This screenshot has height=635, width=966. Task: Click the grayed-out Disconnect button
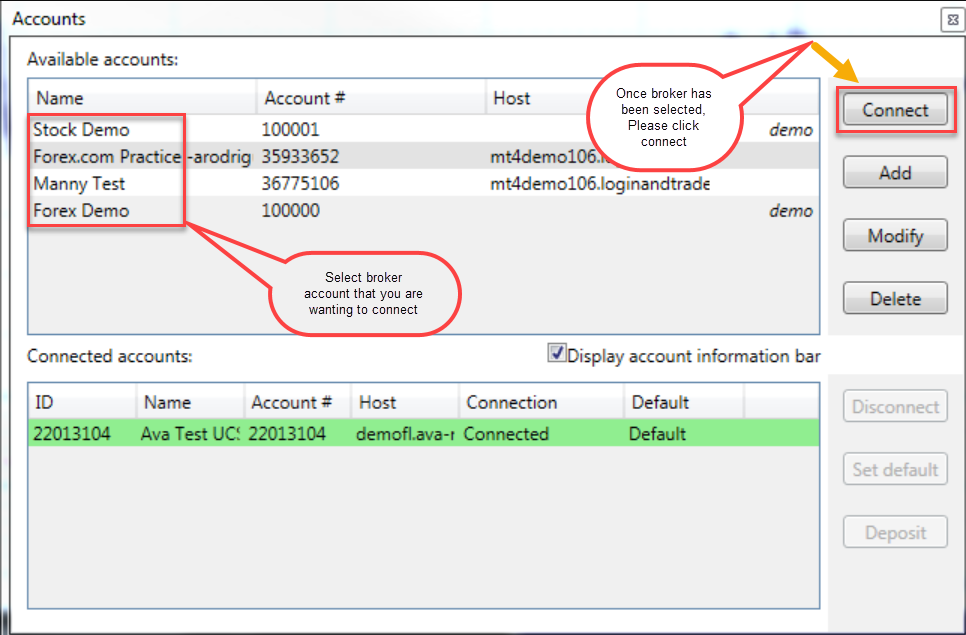(895, 406)
